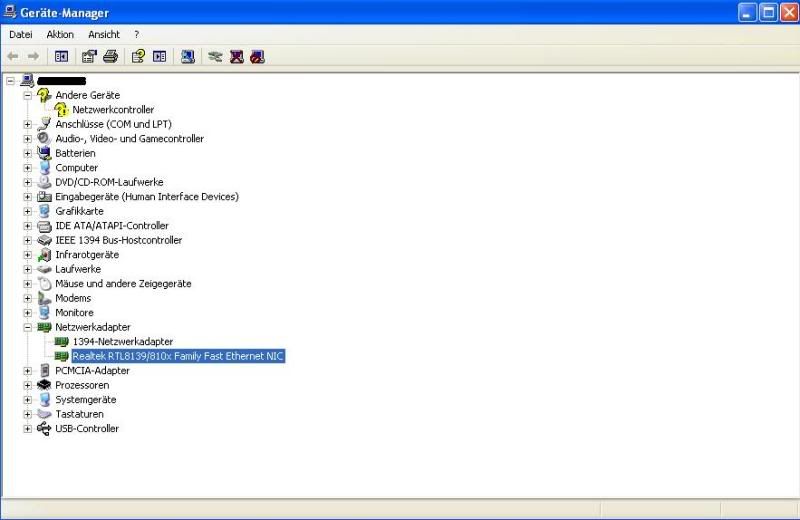
Task: Collapse the Netzwerkadapter node
Action: point(28,328)
